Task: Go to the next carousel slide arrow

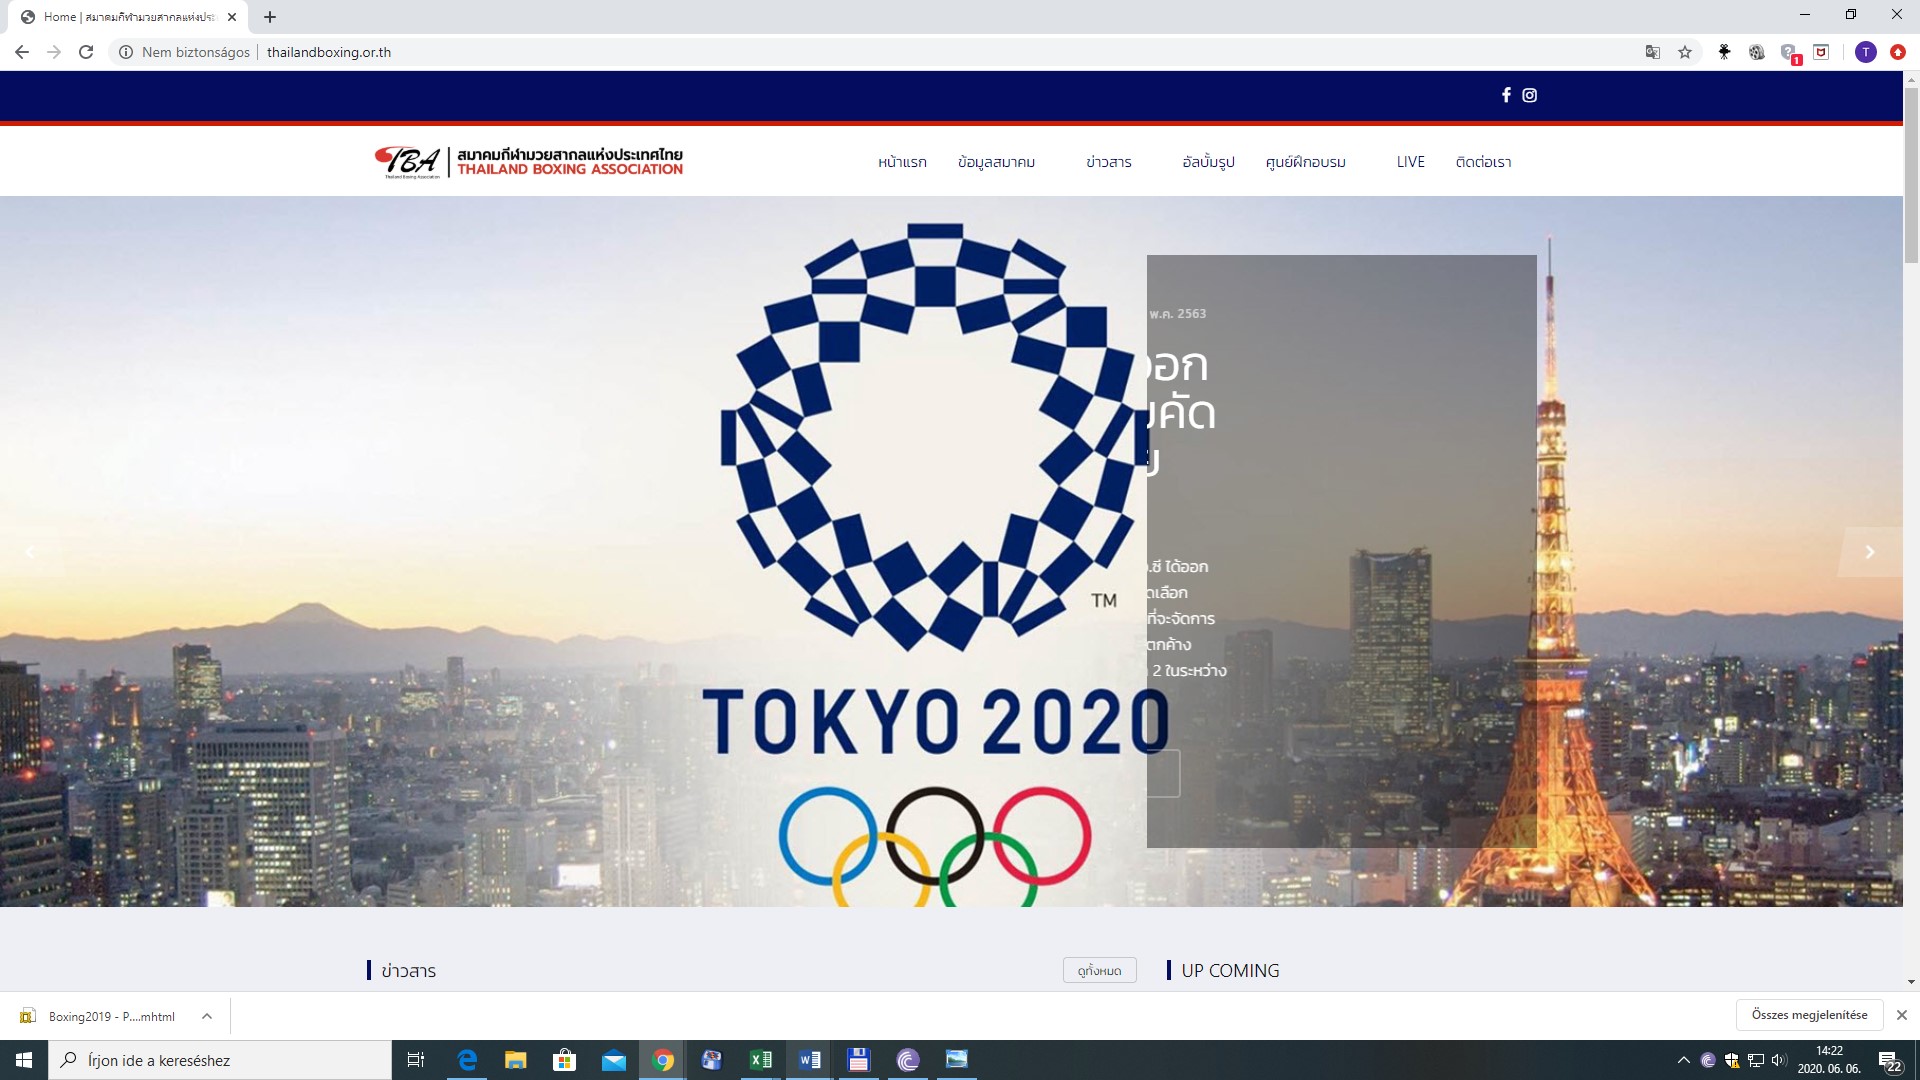Action: (1870, 552)
